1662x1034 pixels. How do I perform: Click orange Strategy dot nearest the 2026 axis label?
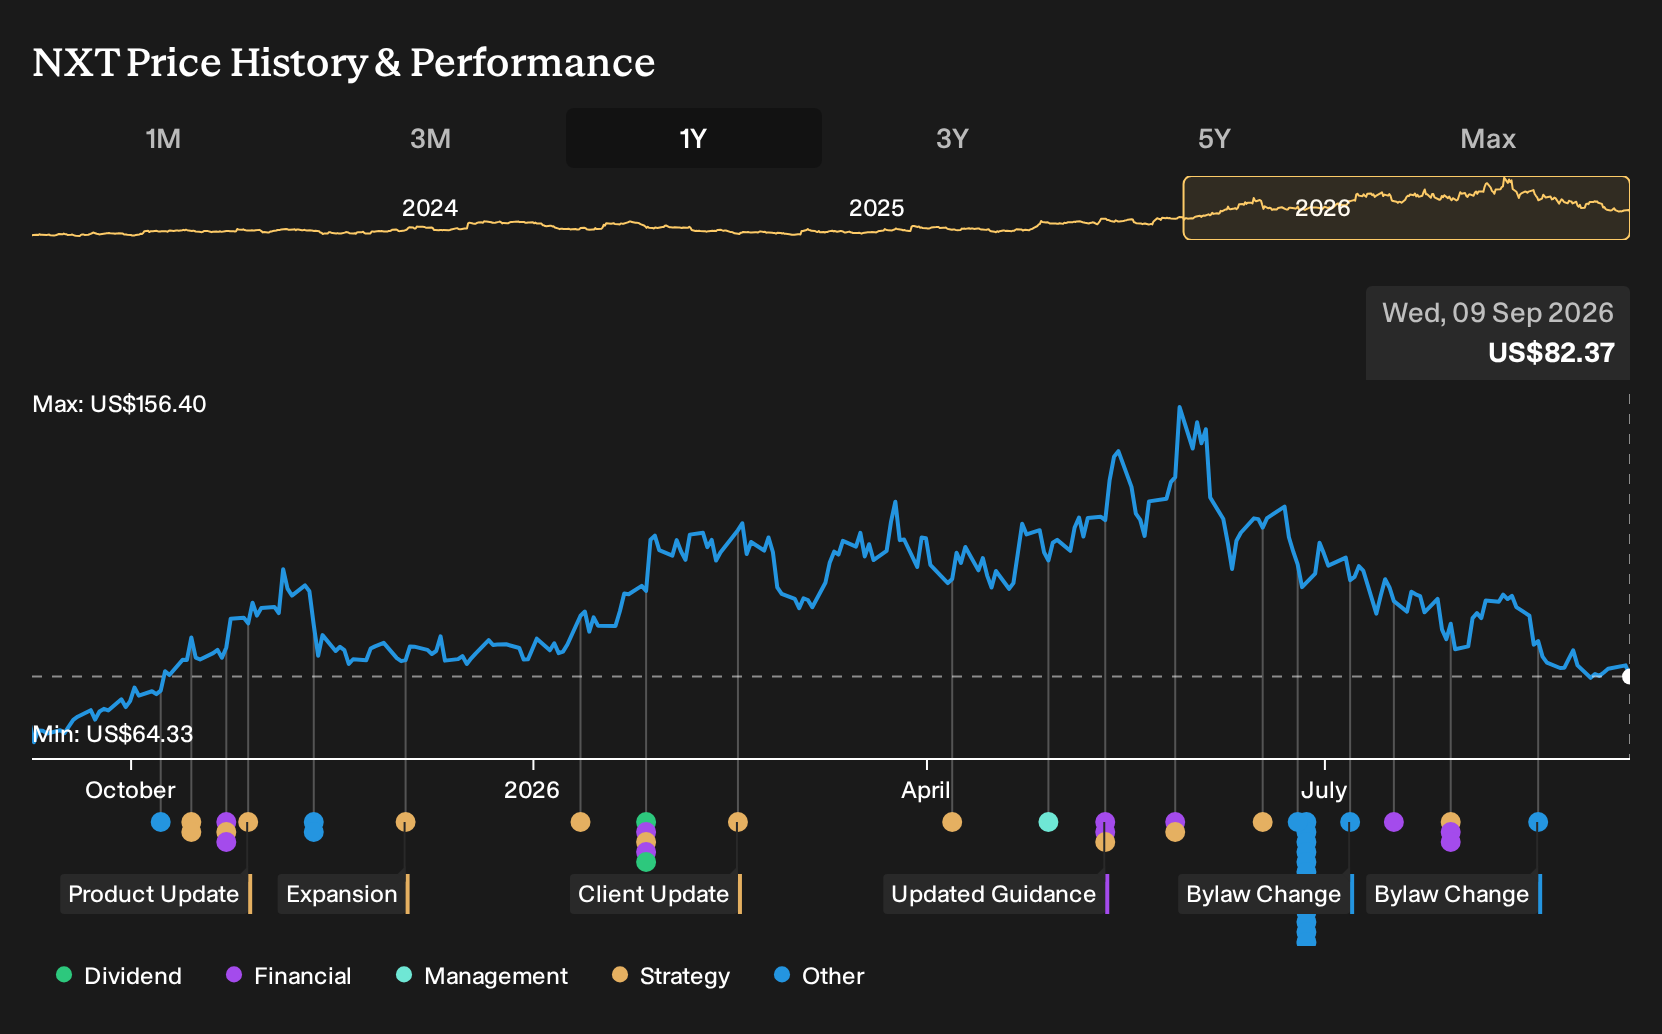[x=580, y=822]
